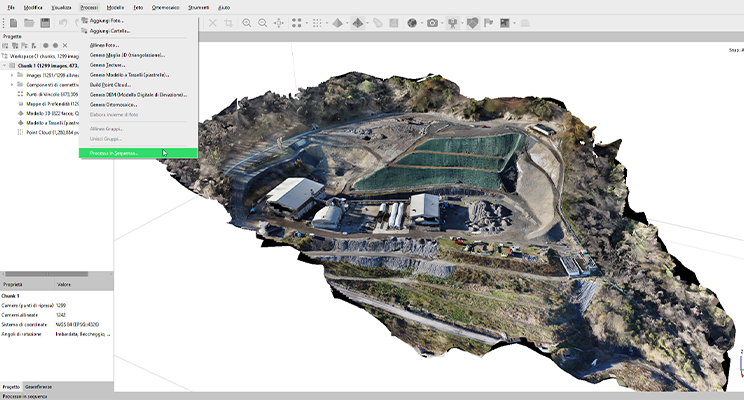Open dropdown arrow next to globe icon
The width and height of the screenshot is (744, 400).
tap(422, 23)
